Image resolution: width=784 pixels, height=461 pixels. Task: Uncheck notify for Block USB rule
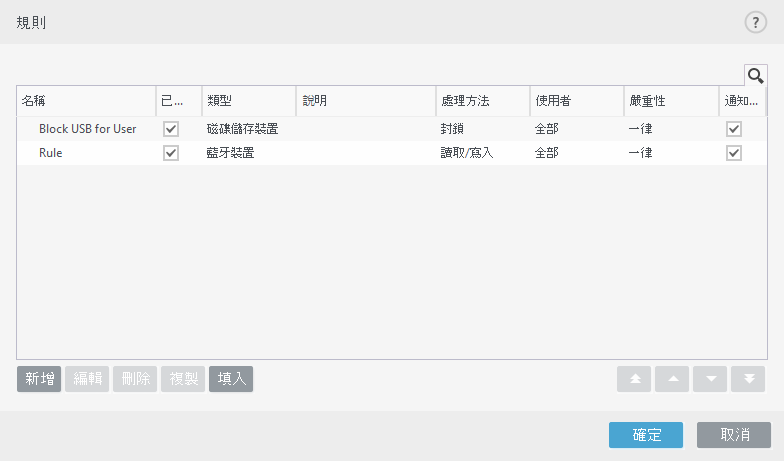pos(734,129)
